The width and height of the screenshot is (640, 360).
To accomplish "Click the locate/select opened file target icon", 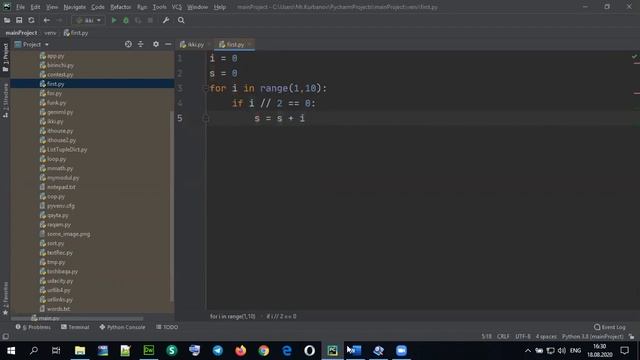I will (128, 44).
